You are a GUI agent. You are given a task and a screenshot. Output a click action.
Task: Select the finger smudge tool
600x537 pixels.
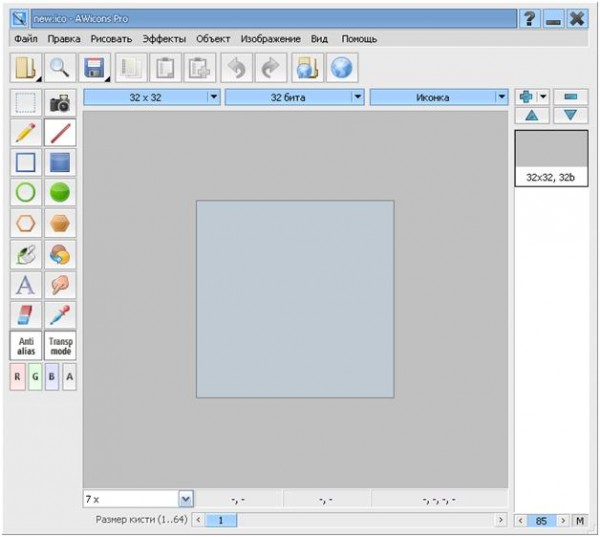(x=60, y=285)
